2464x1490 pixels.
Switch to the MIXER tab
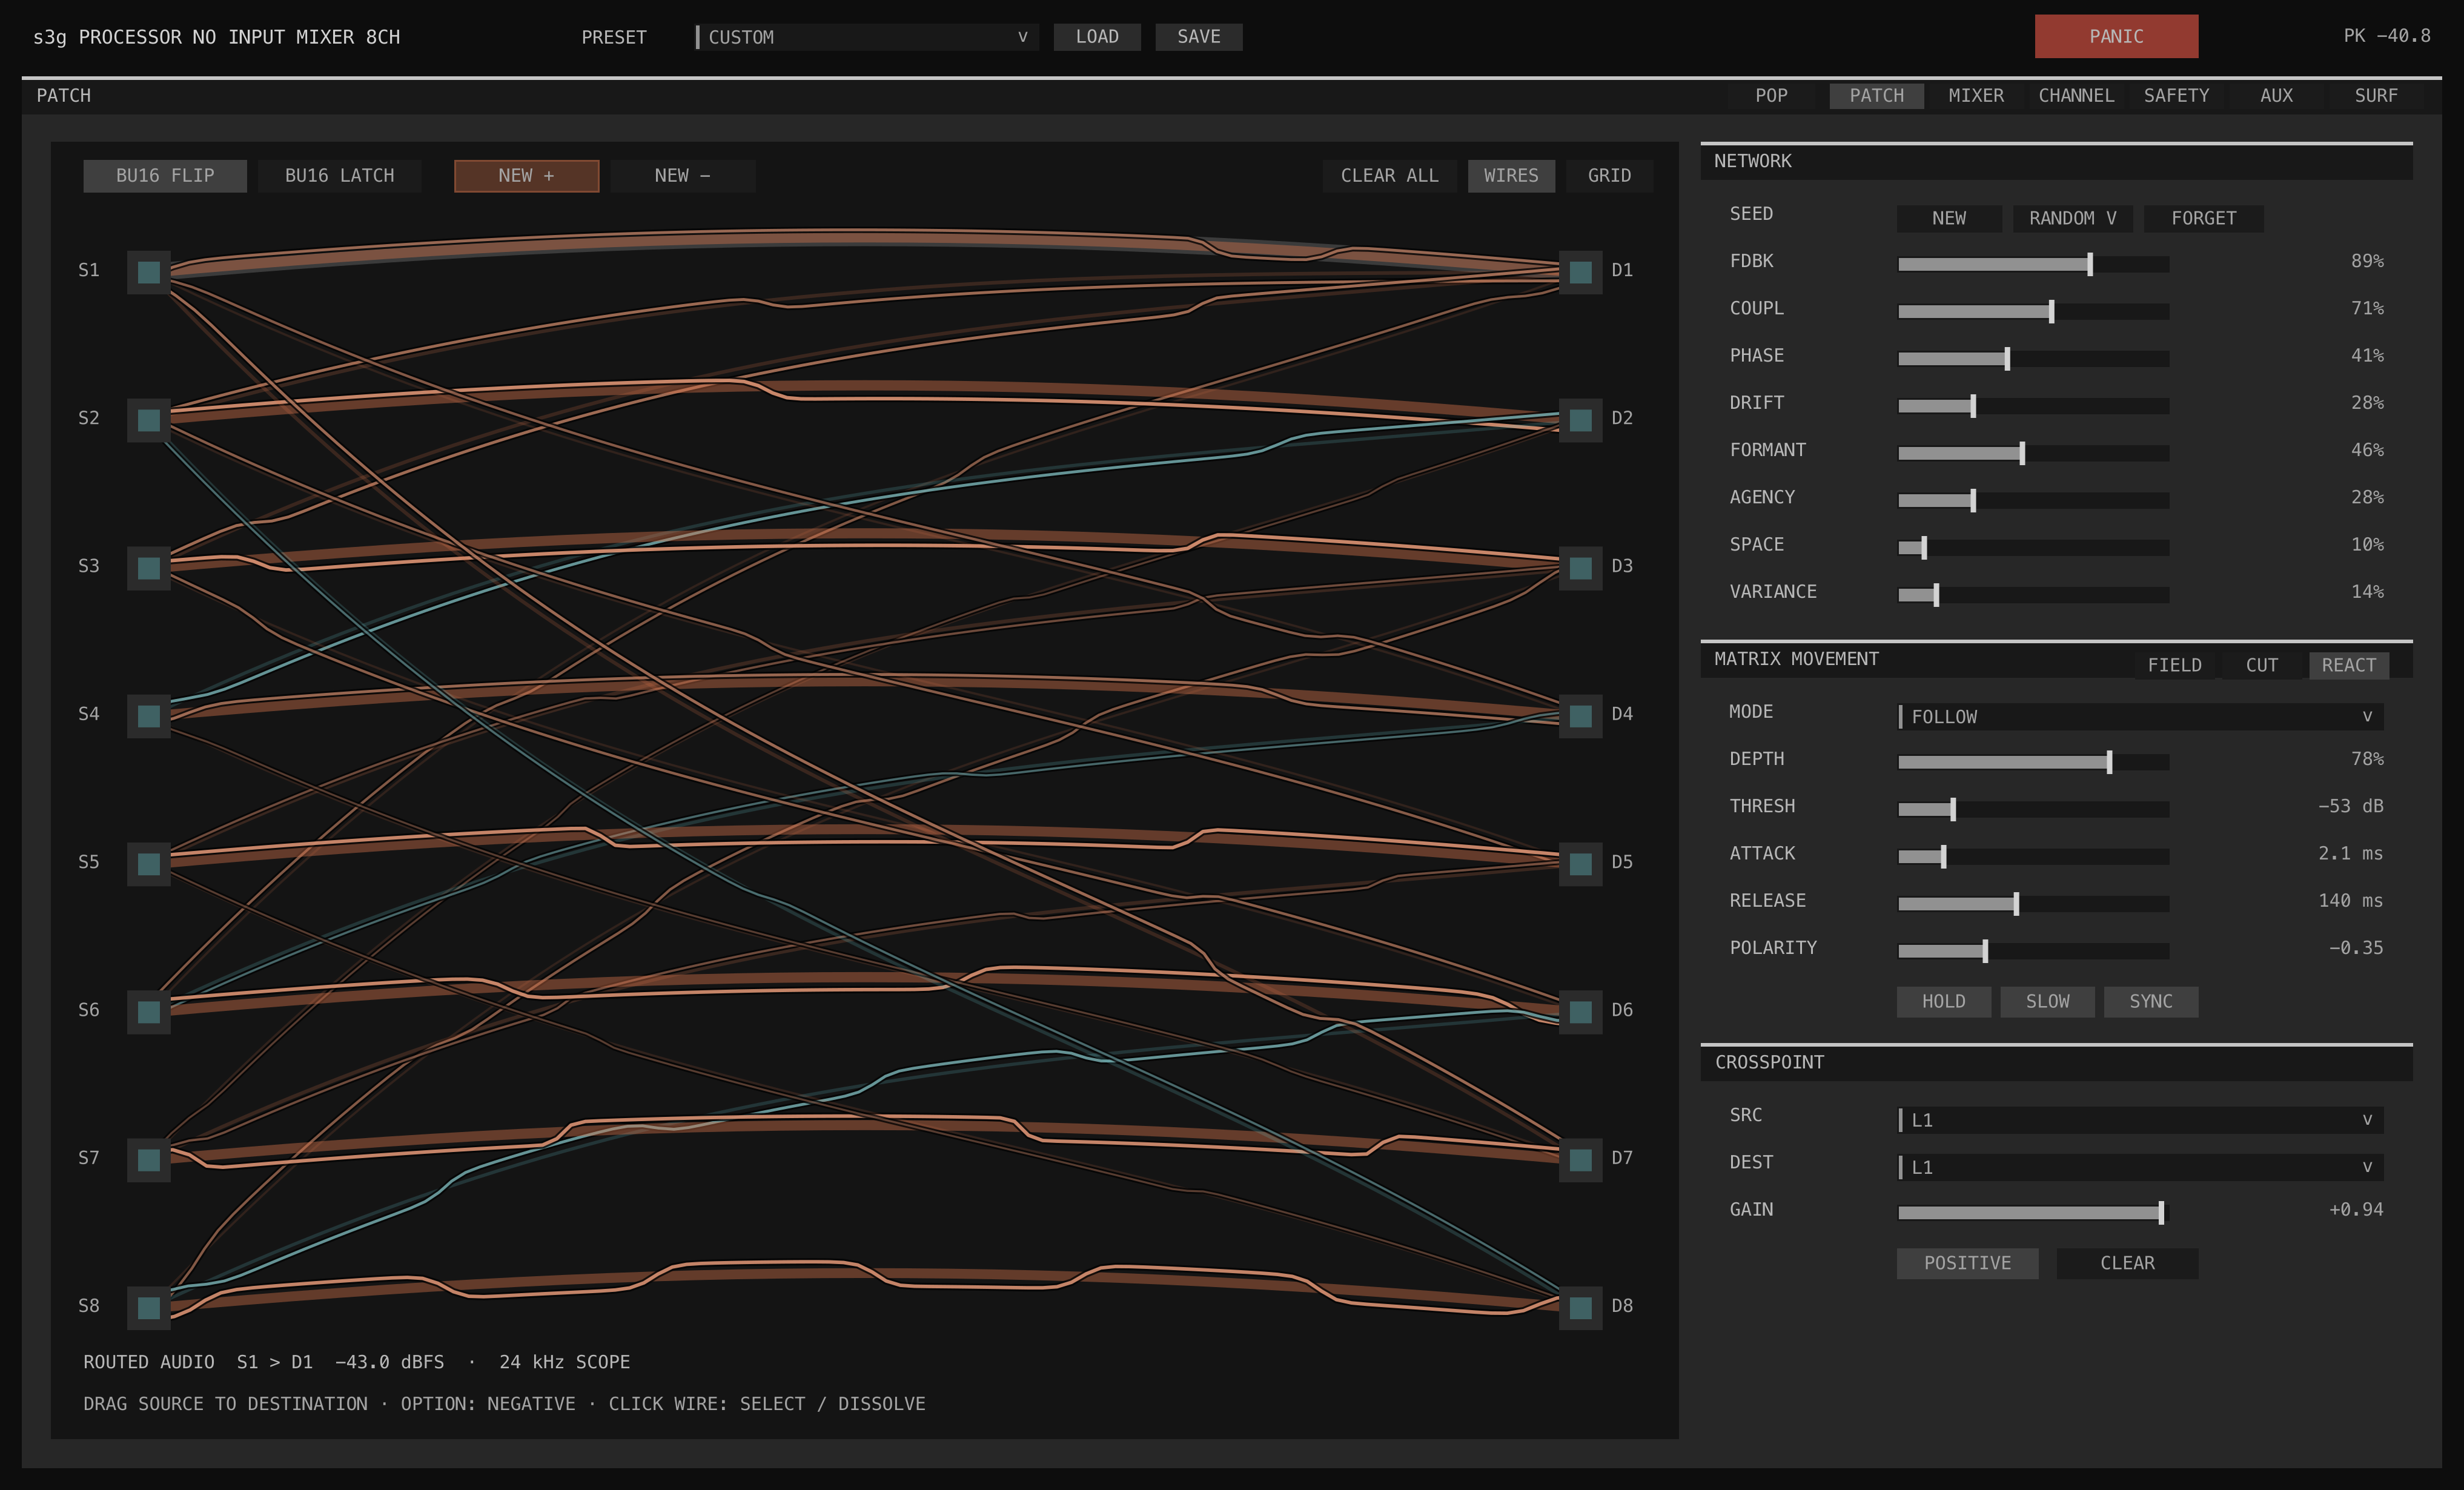[1976, 96]
